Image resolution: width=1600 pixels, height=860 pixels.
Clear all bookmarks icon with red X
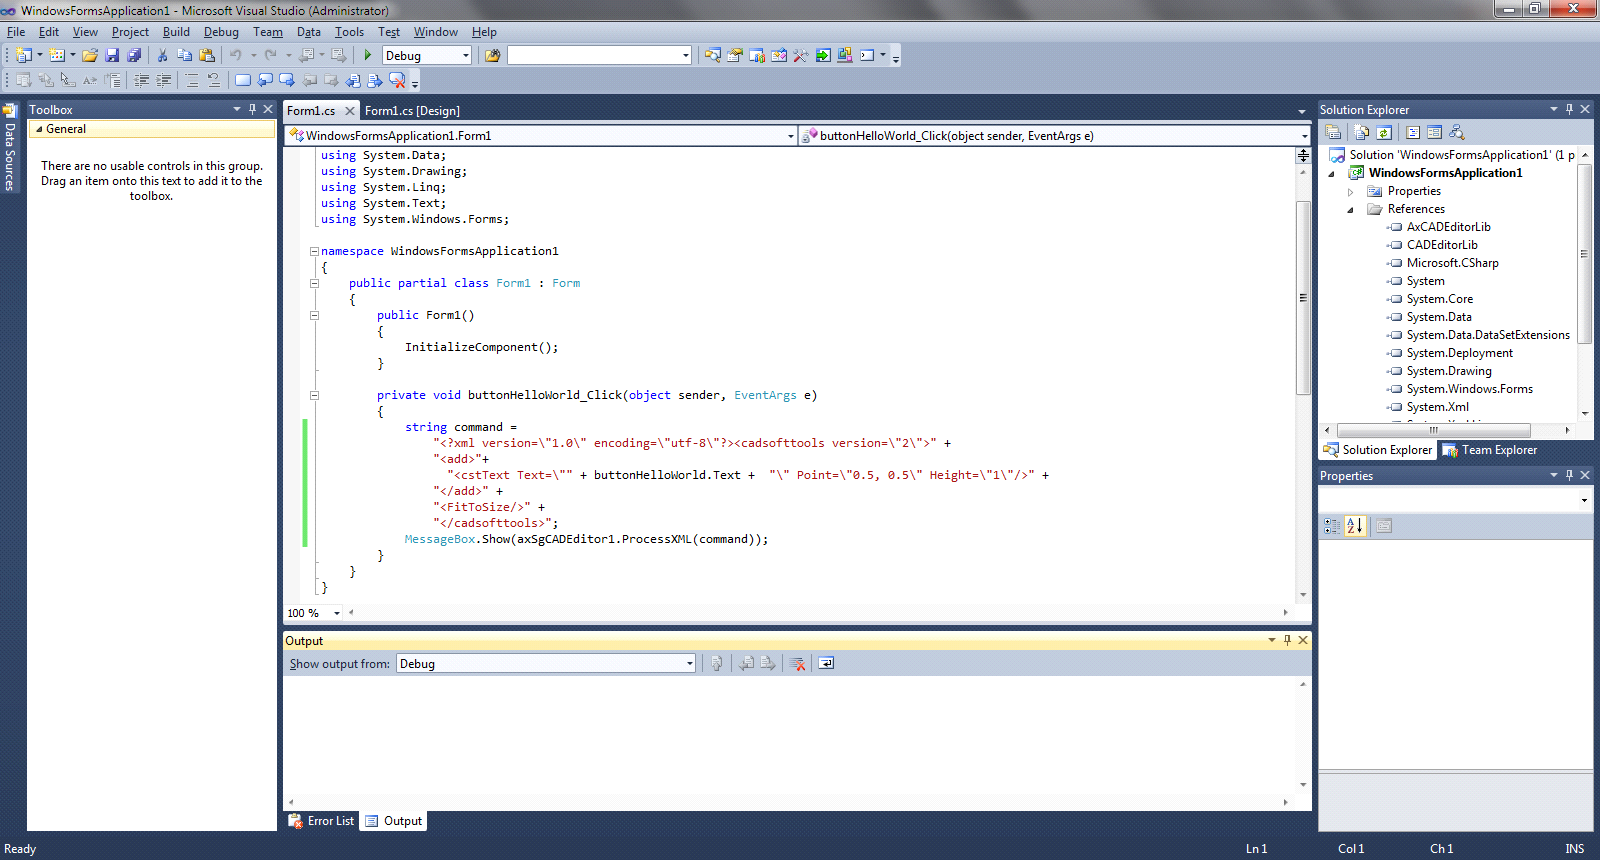click(397, 80)
